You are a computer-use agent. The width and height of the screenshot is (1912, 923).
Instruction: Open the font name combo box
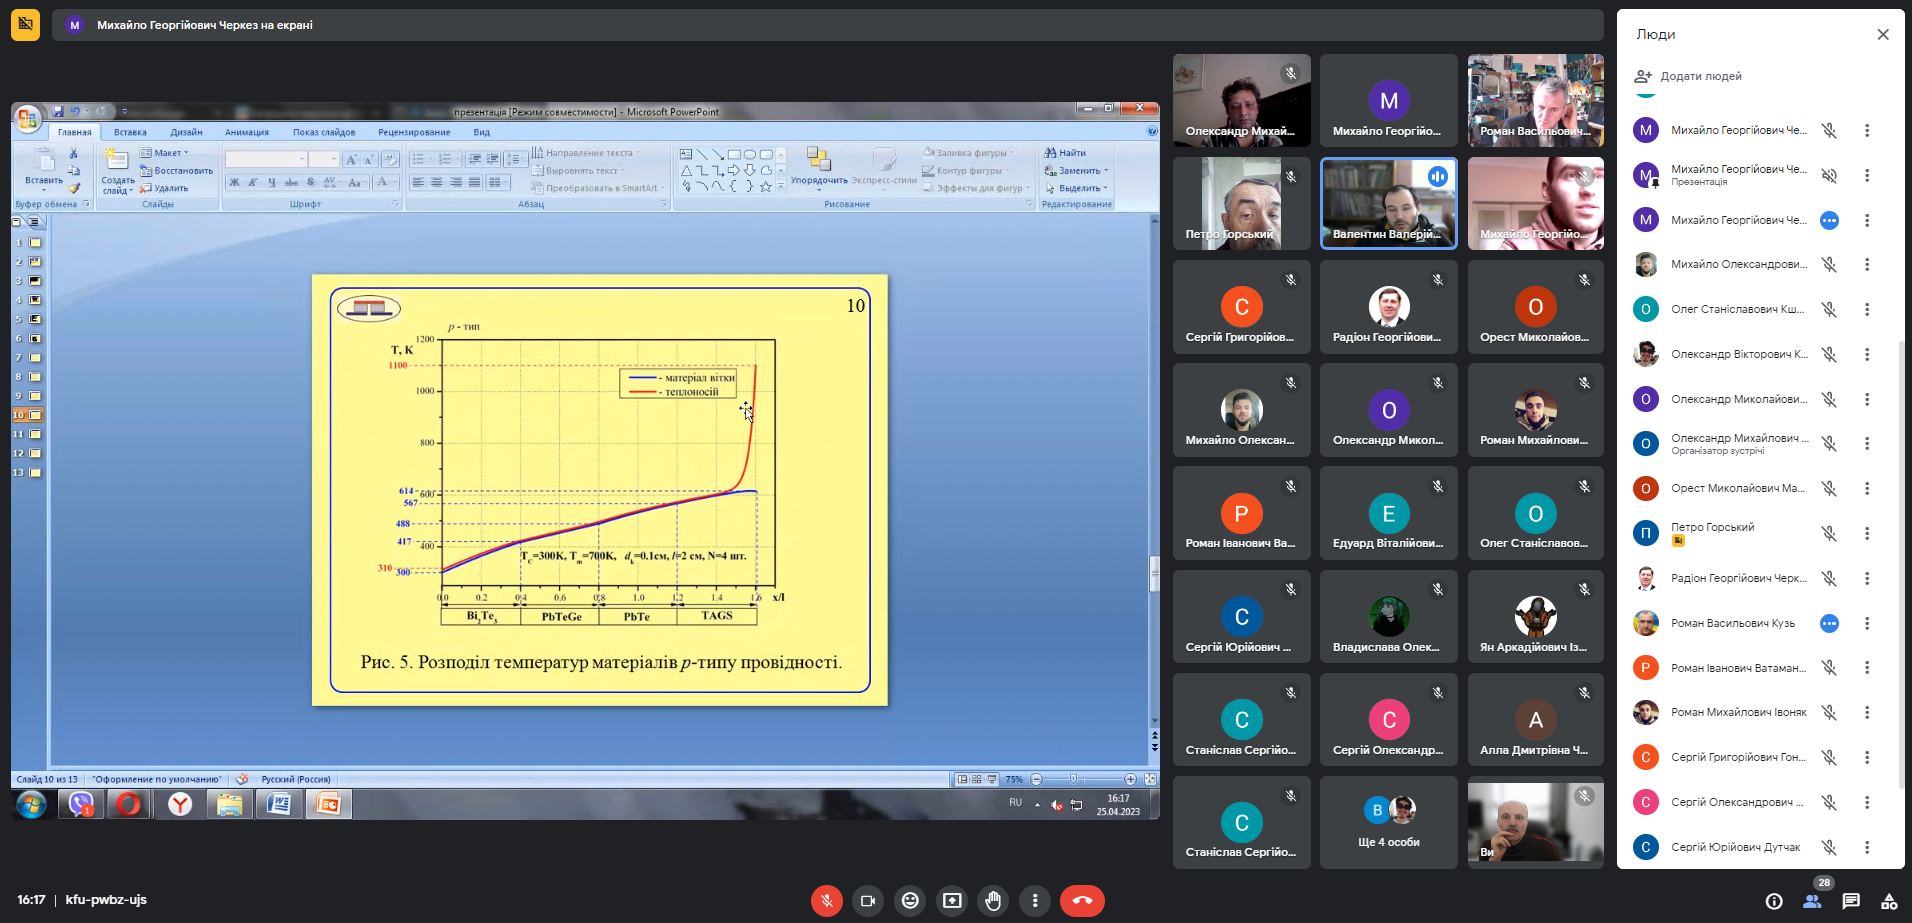pos(266,159)
